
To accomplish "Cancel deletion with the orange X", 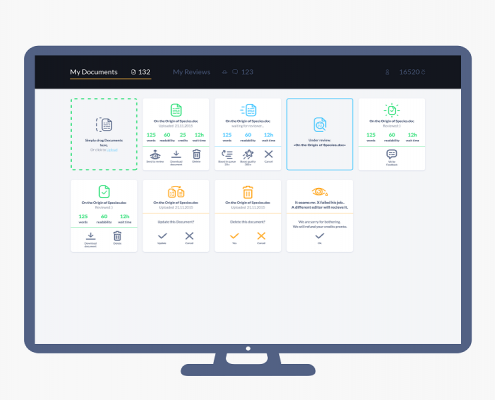I will pyautogui.click(x=261, y=238).
